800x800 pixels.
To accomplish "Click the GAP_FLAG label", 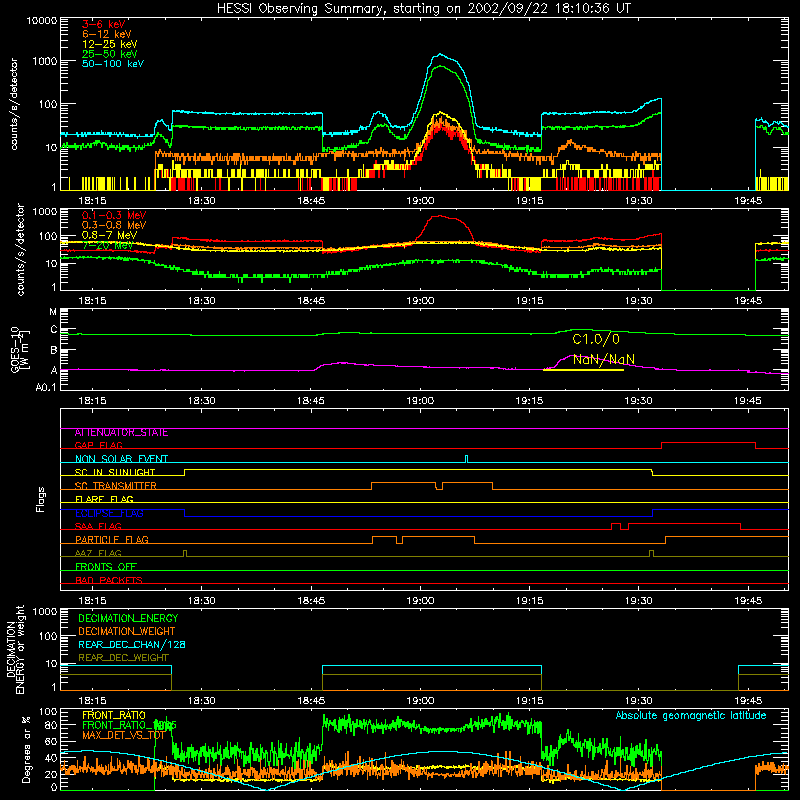I will (x=98, y=445).
